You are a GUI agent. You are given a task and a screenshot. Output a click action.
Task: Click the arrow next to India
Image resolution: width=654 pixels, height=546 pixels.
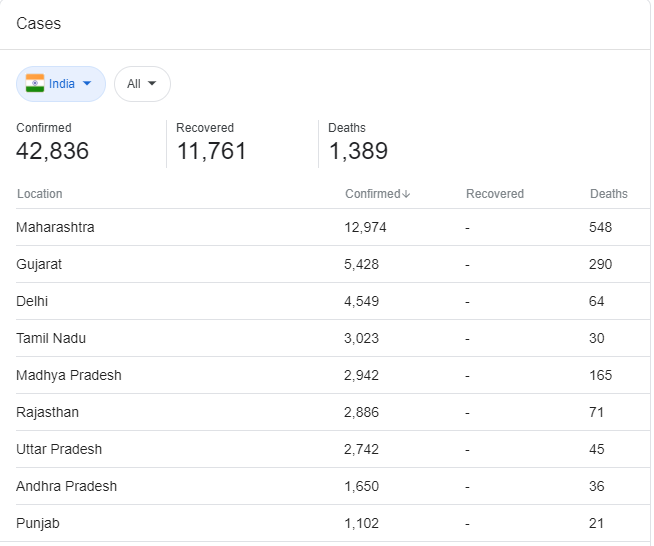click(x=87, y=83)
